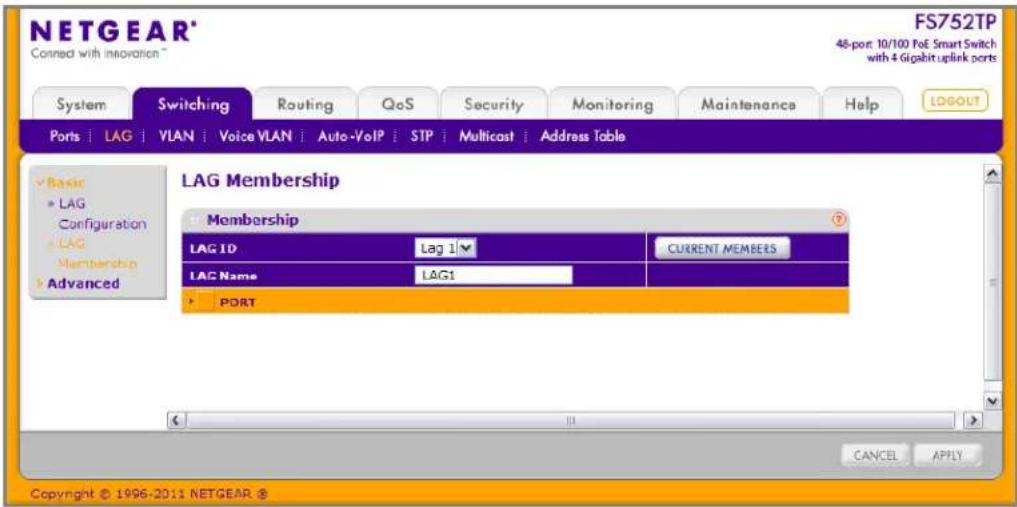Image resolution: width=1017 pixels, height=507 pixels.
Task: Click the vertical scrollbar down arrow
Action: 990,401
